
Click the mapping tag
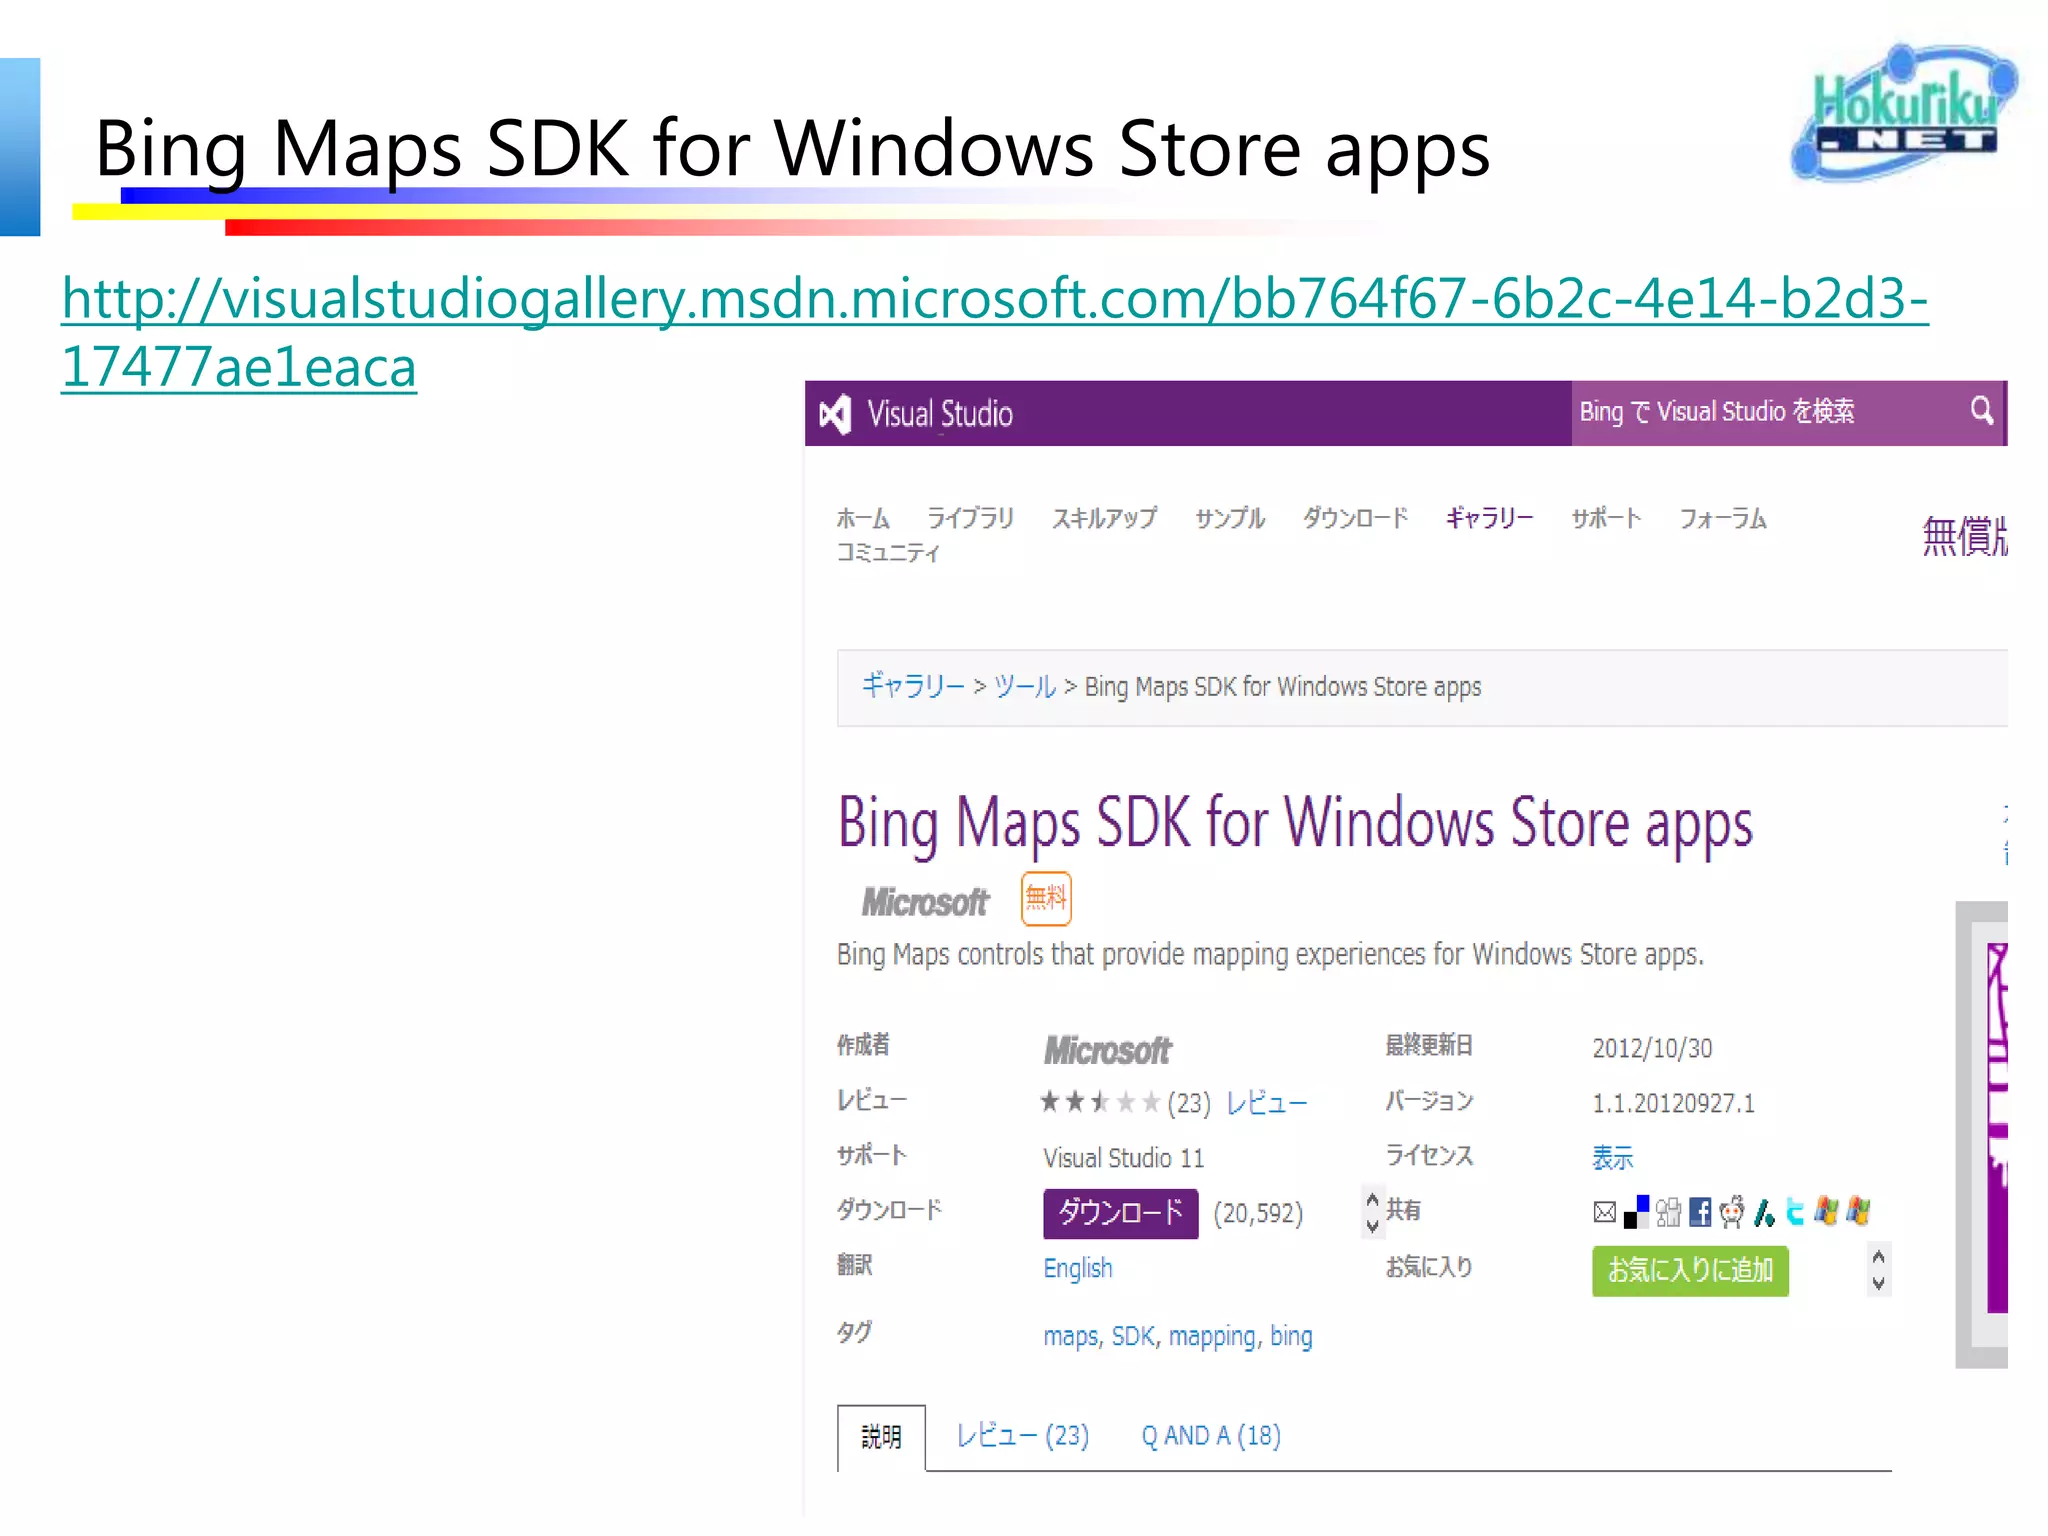(1212, 1337)
